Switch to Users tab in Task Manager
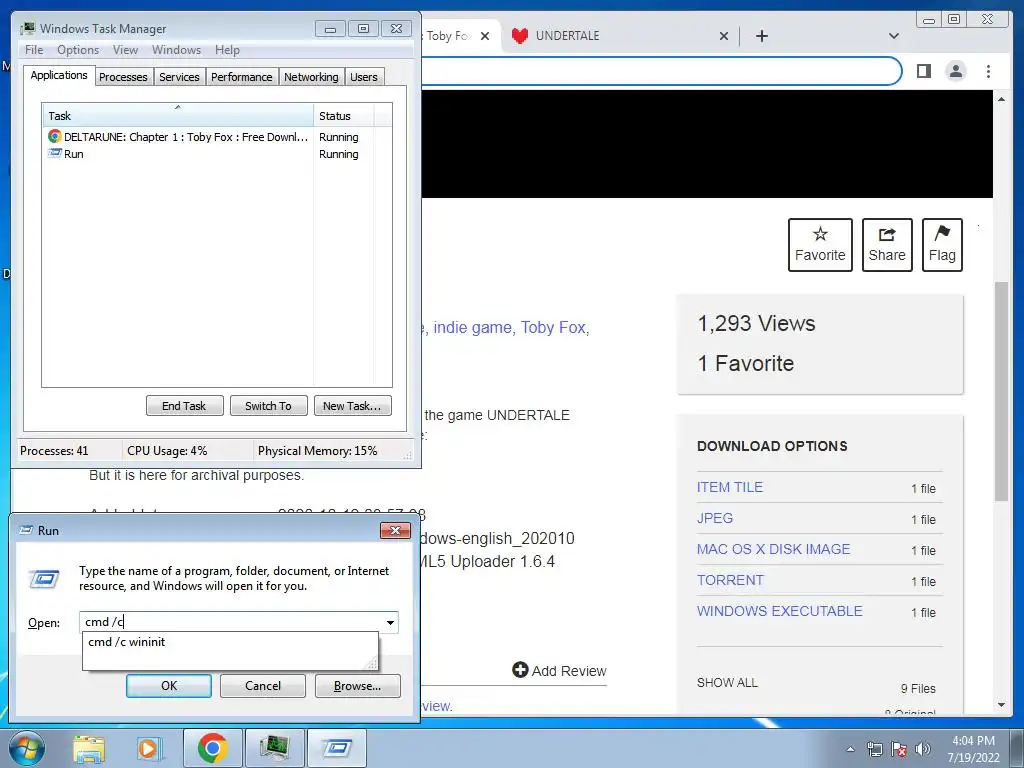Viewport: 1024px width, 768px height. [x=364, y=77]
